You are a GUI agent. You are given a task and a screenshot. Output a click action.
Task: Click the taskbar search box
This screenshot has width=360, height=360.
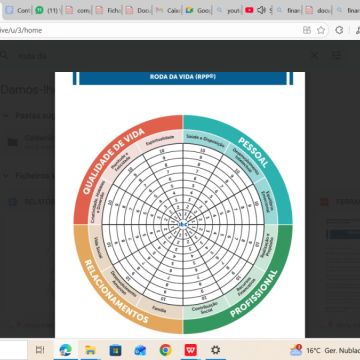[x=13, y=350]
